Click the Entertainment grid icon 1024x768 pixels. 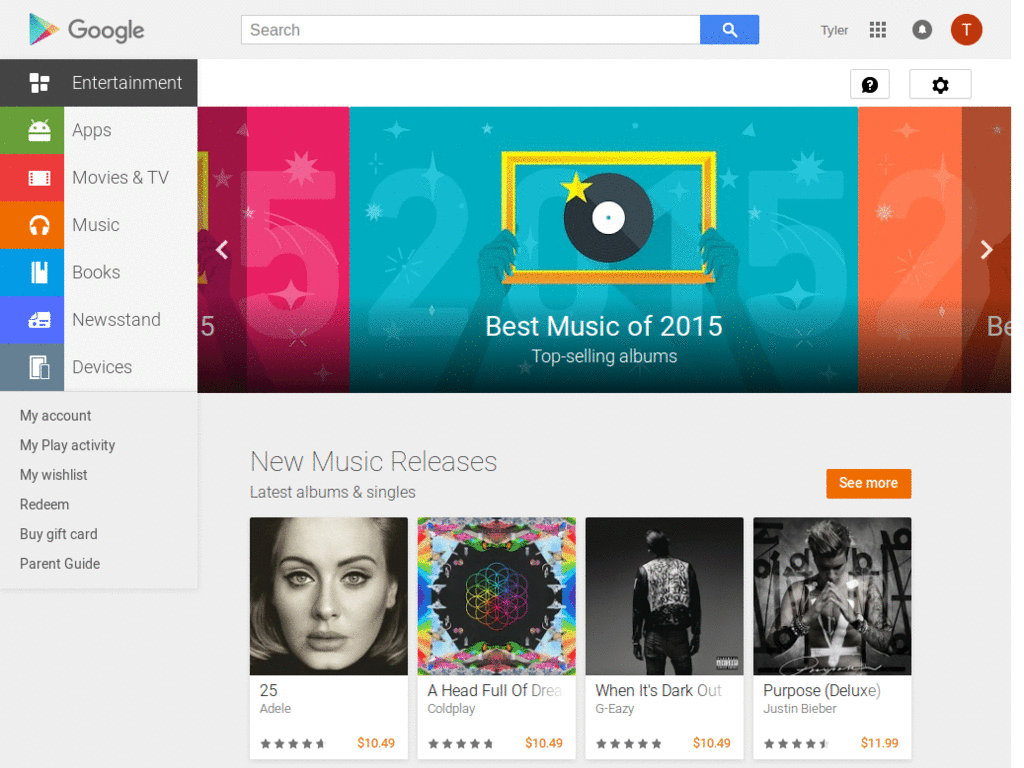point(39,83)
